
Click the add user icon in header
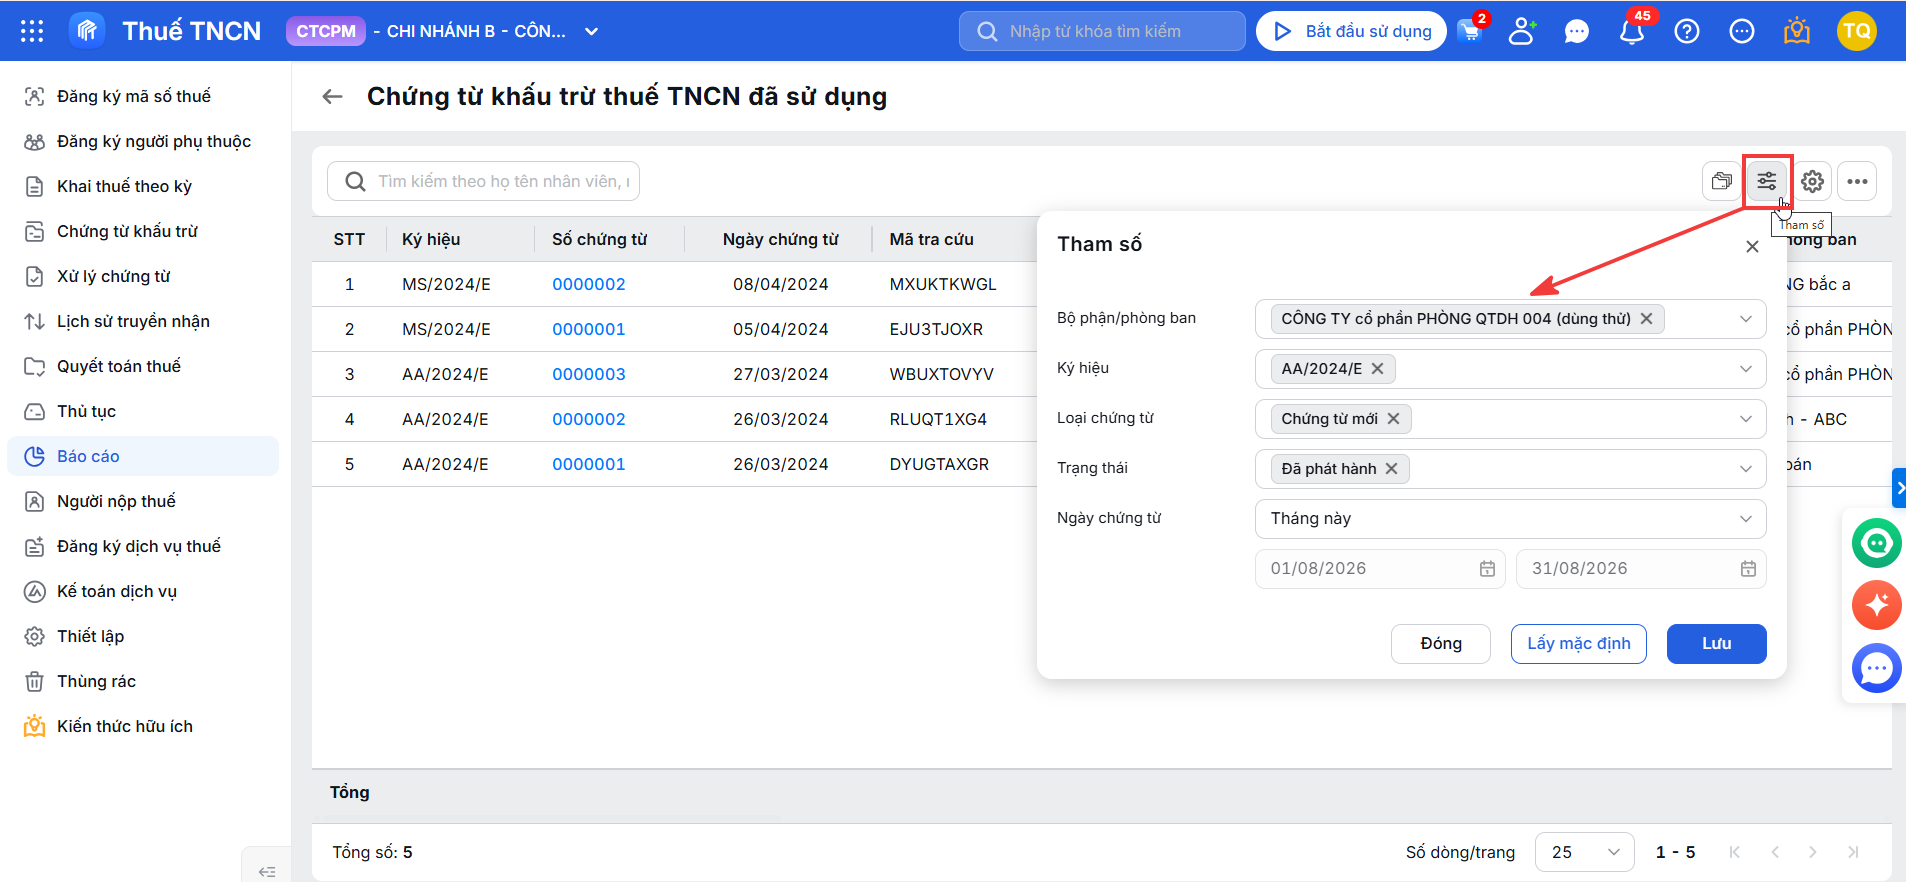point(1522,31)
